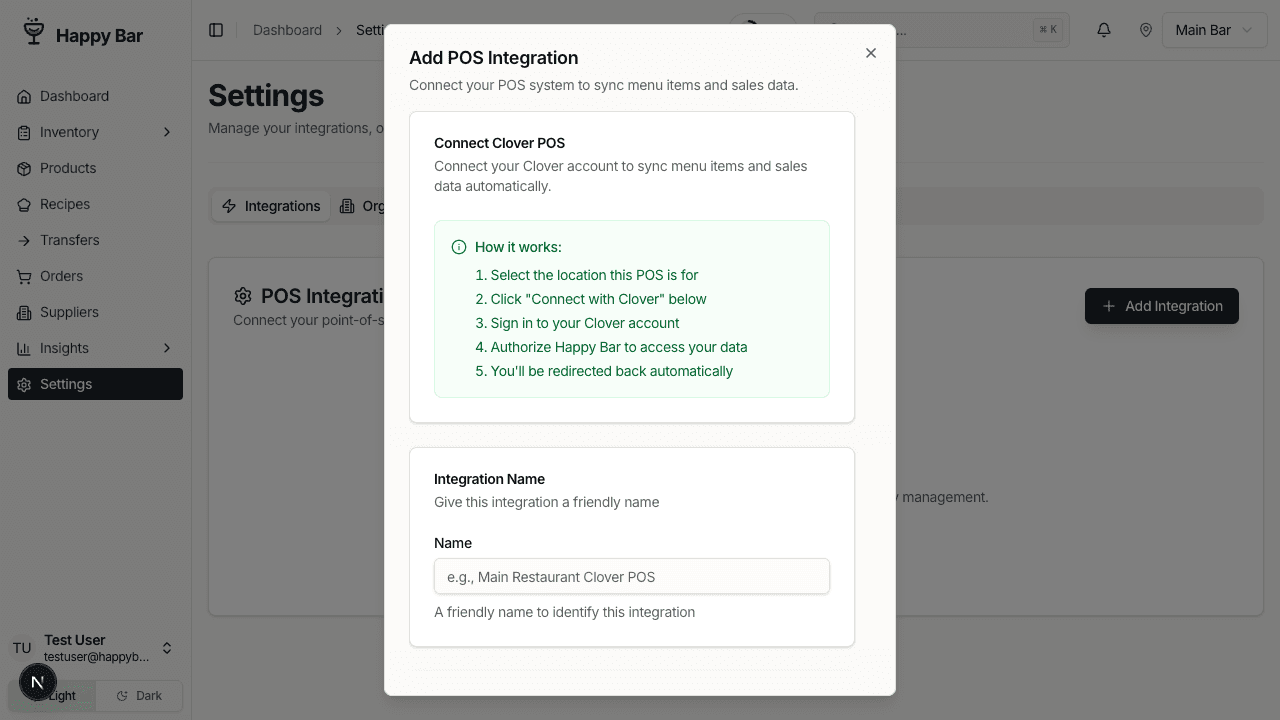Click the Insights bar chart icon

tap(24, 349)
